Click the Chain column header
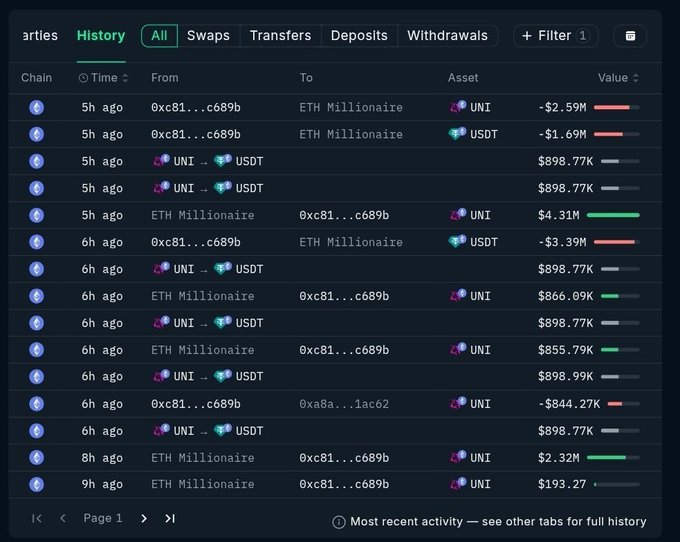The height and width of the screenshot is (542, 680). tap(36, 78)
